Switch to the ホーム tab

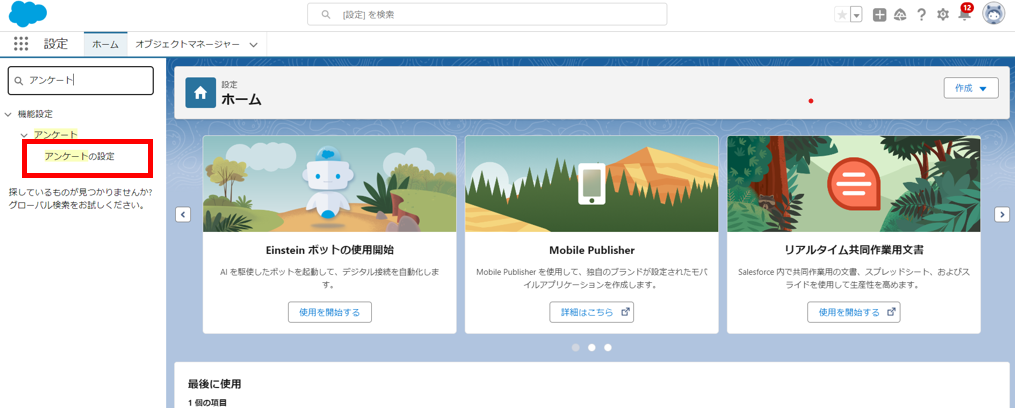(105, 44)
